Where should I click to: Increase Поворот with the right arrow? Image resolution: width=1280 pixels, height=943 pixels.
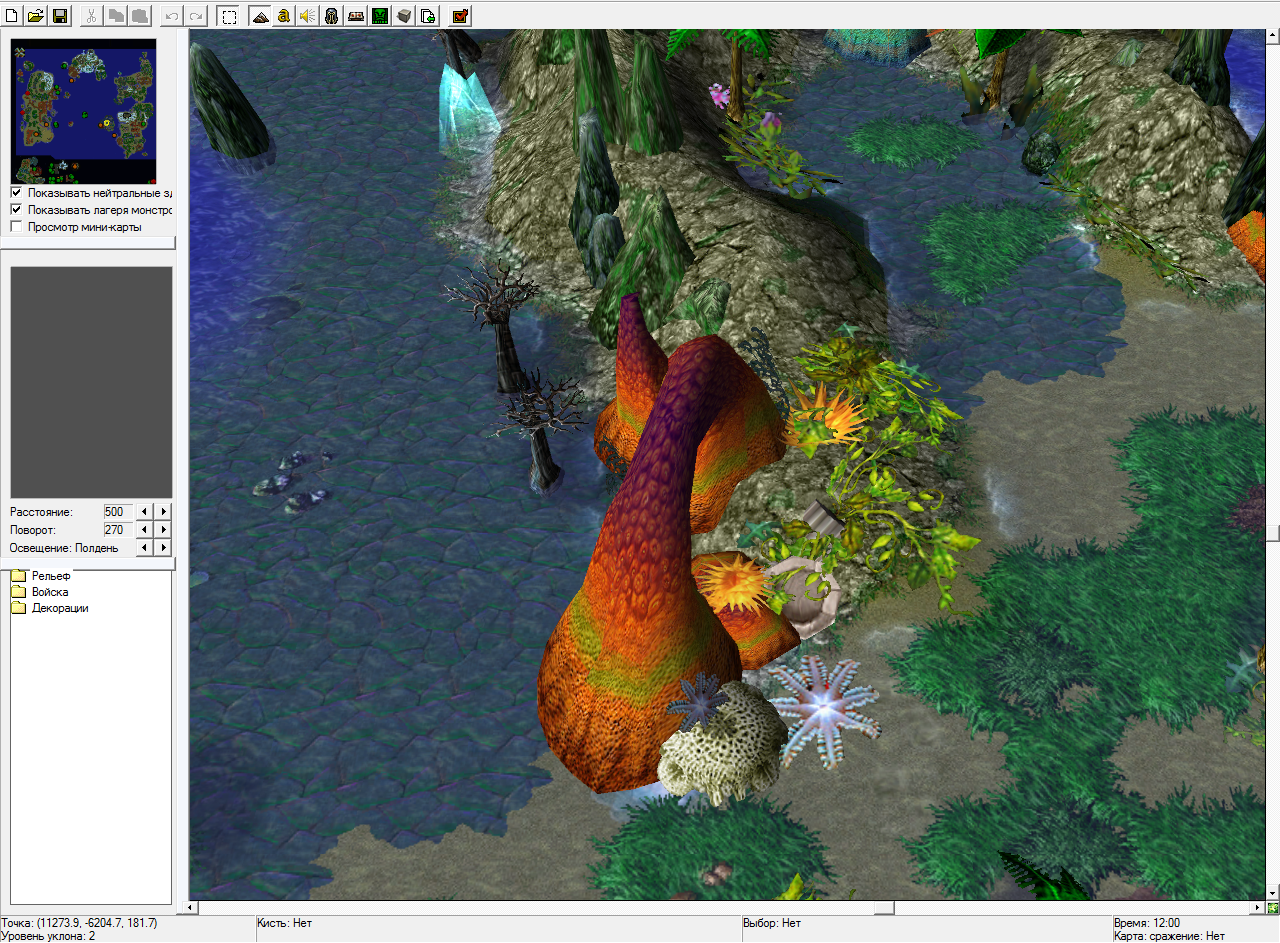pos(164,530)
